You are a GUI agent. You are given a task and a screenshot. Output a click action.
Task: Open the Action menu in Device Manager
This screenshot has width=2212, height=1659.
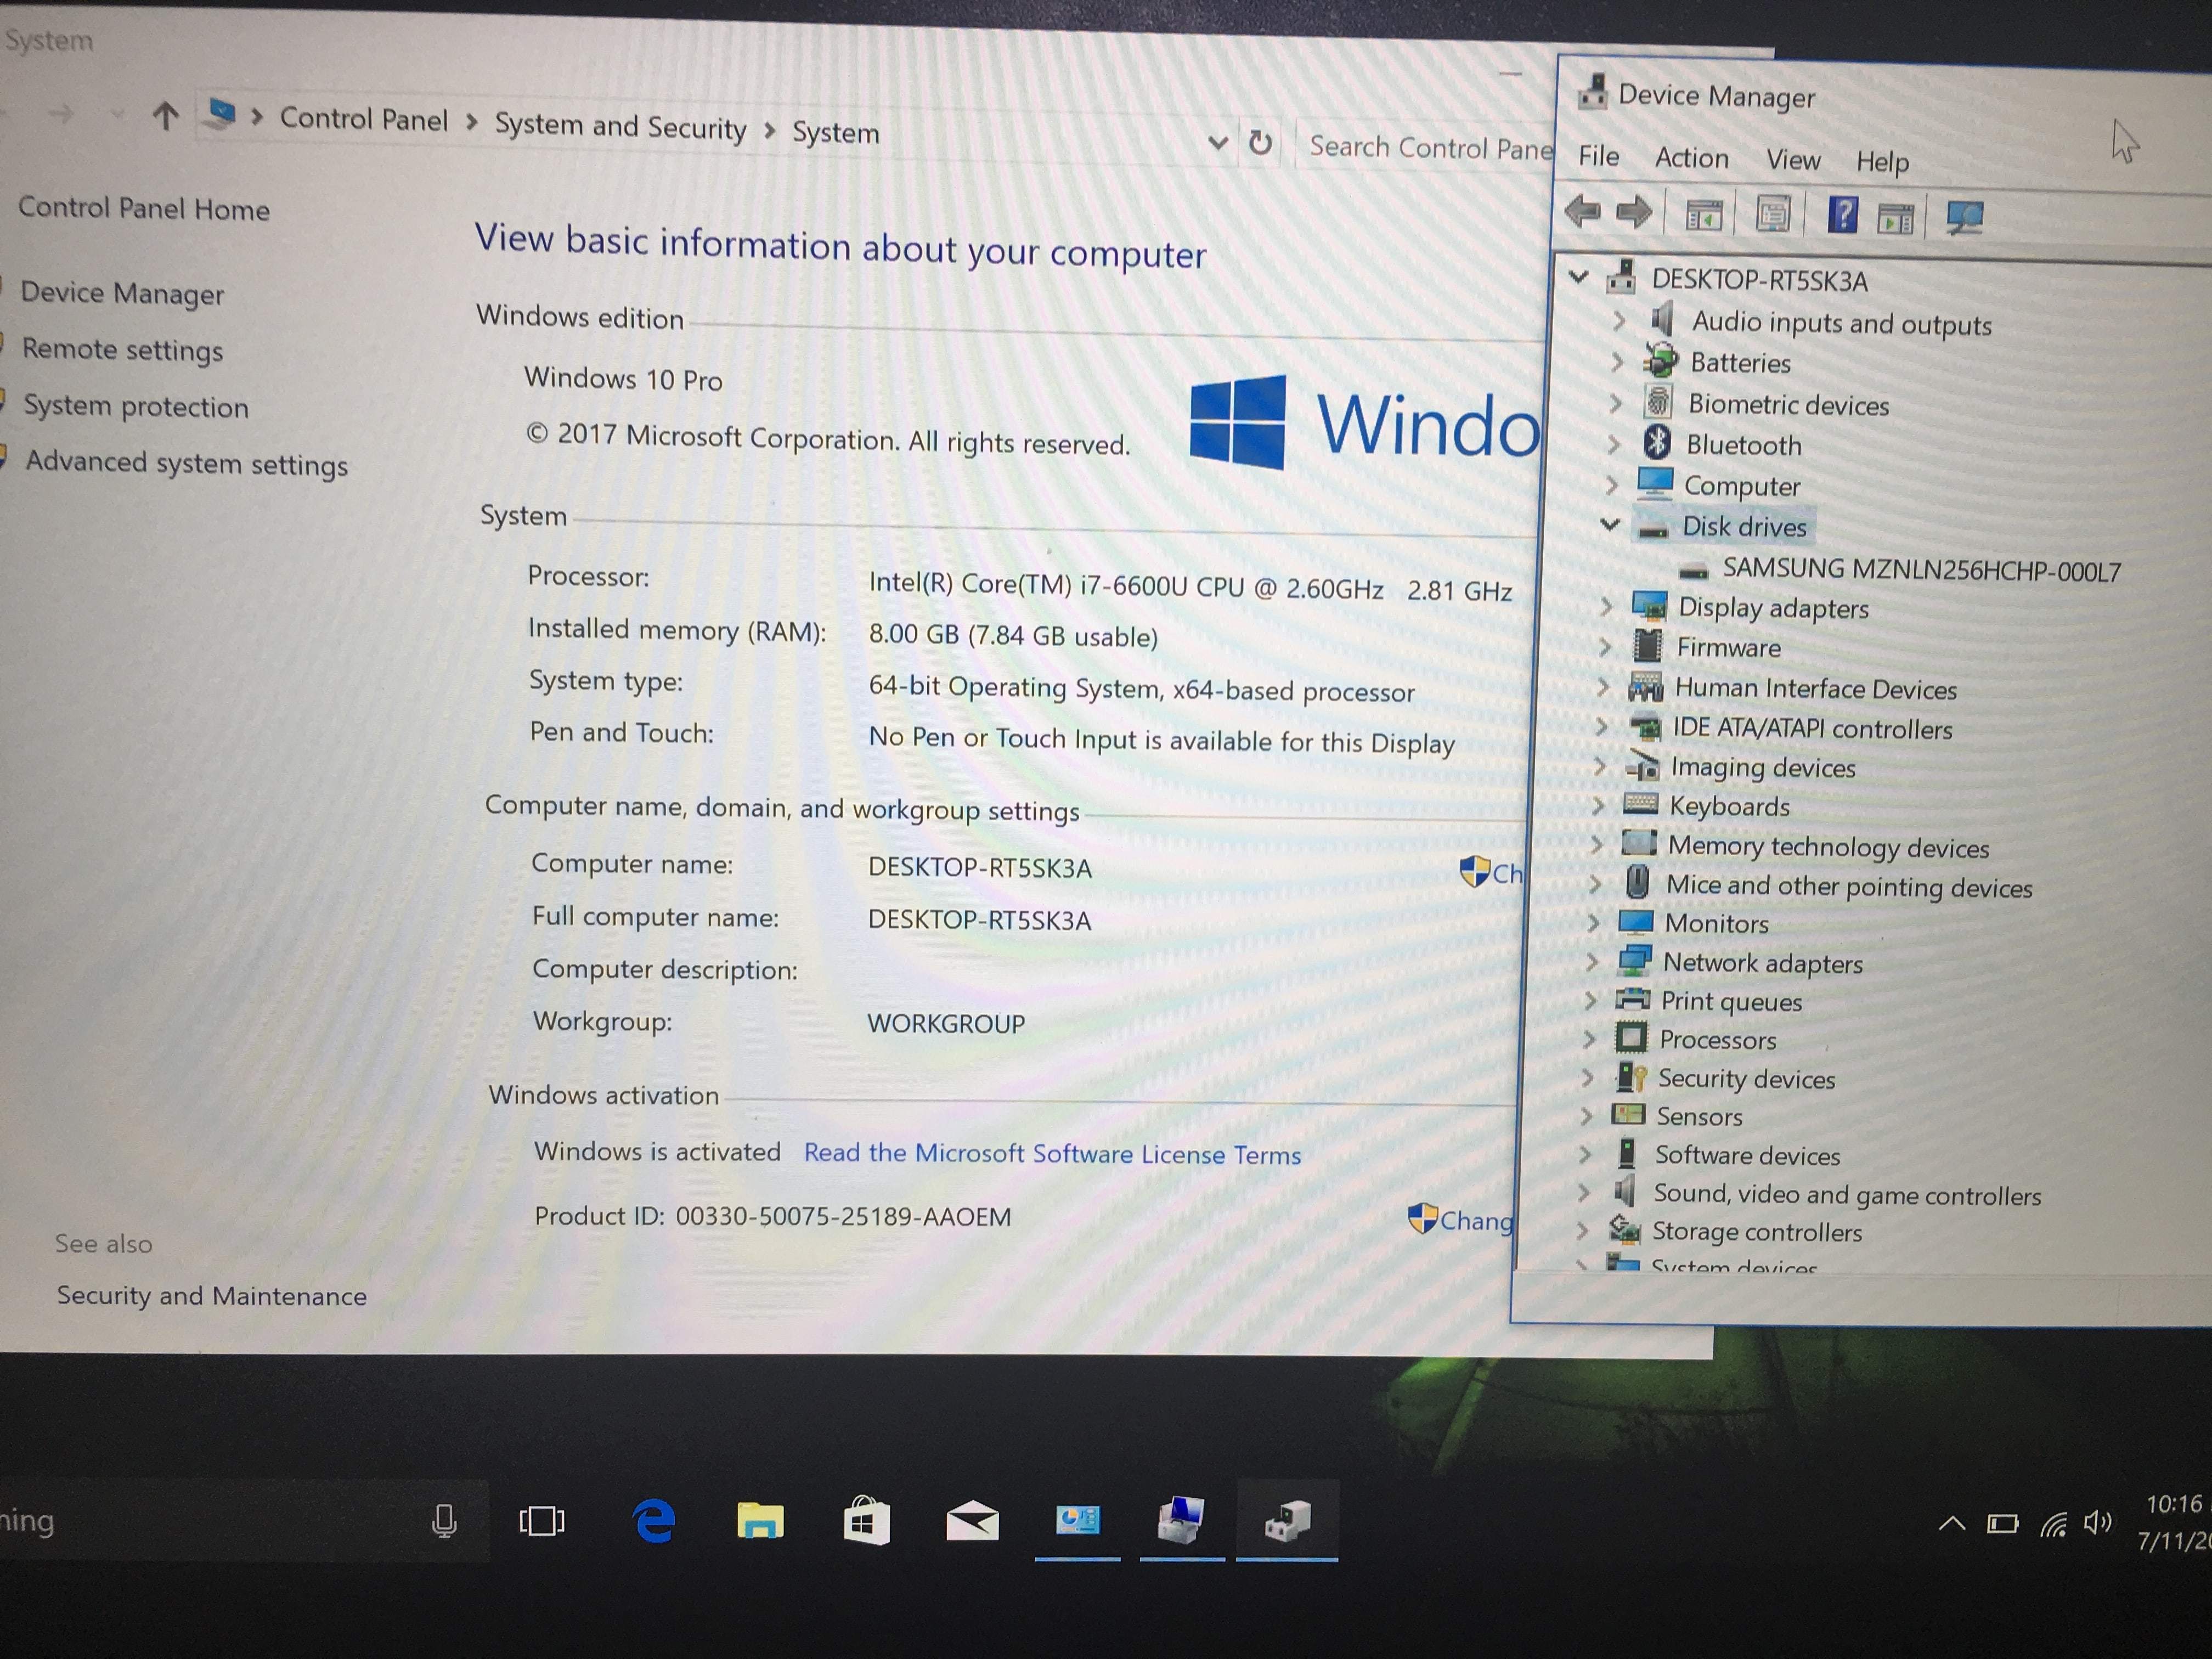(x=1691, y=158)
